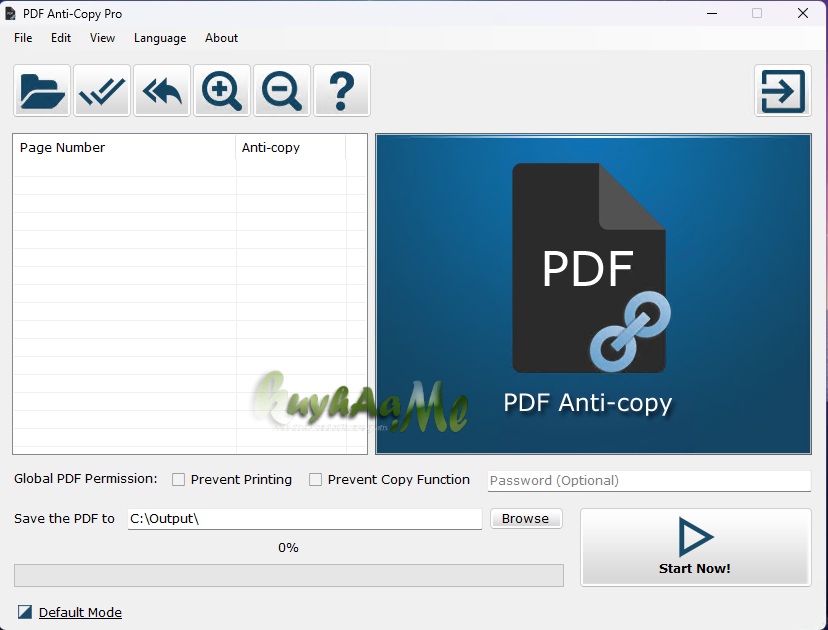The width and height of the screenshot is (828, 630).
Task: Click the reply-all undo arrow icon
Action: point(162,91)
